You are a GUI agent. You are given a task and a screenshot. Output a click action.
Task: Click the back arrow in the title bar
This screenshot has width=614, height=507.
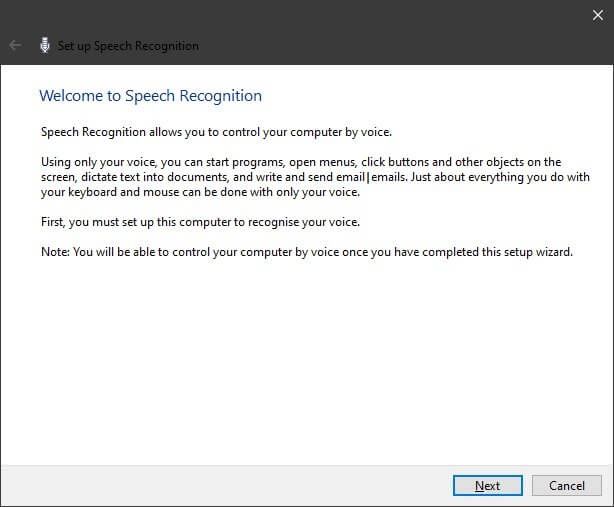click(15, 45)
